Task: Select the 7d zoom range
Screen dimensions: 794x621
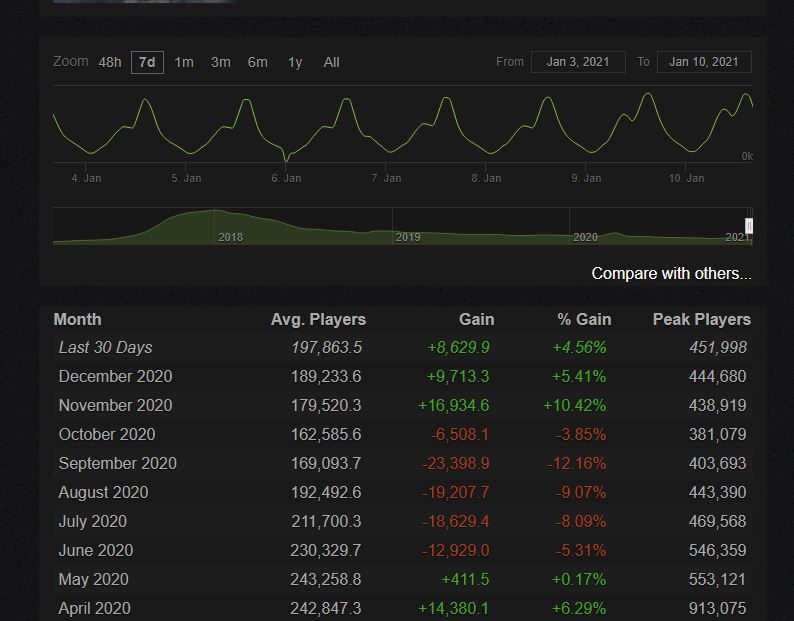Action: (x=147, y=62)
